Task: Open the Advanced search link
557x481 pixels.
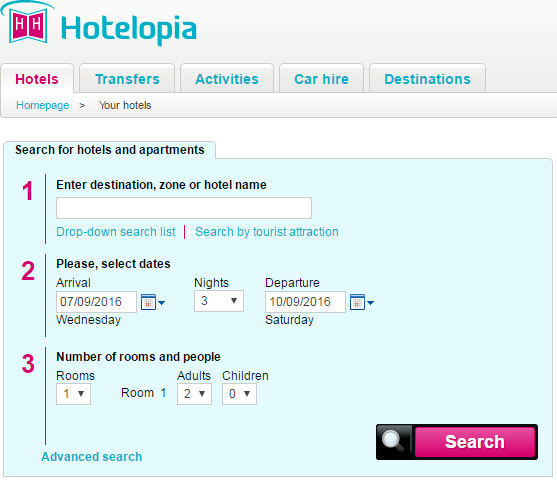Action: point(92,456)
